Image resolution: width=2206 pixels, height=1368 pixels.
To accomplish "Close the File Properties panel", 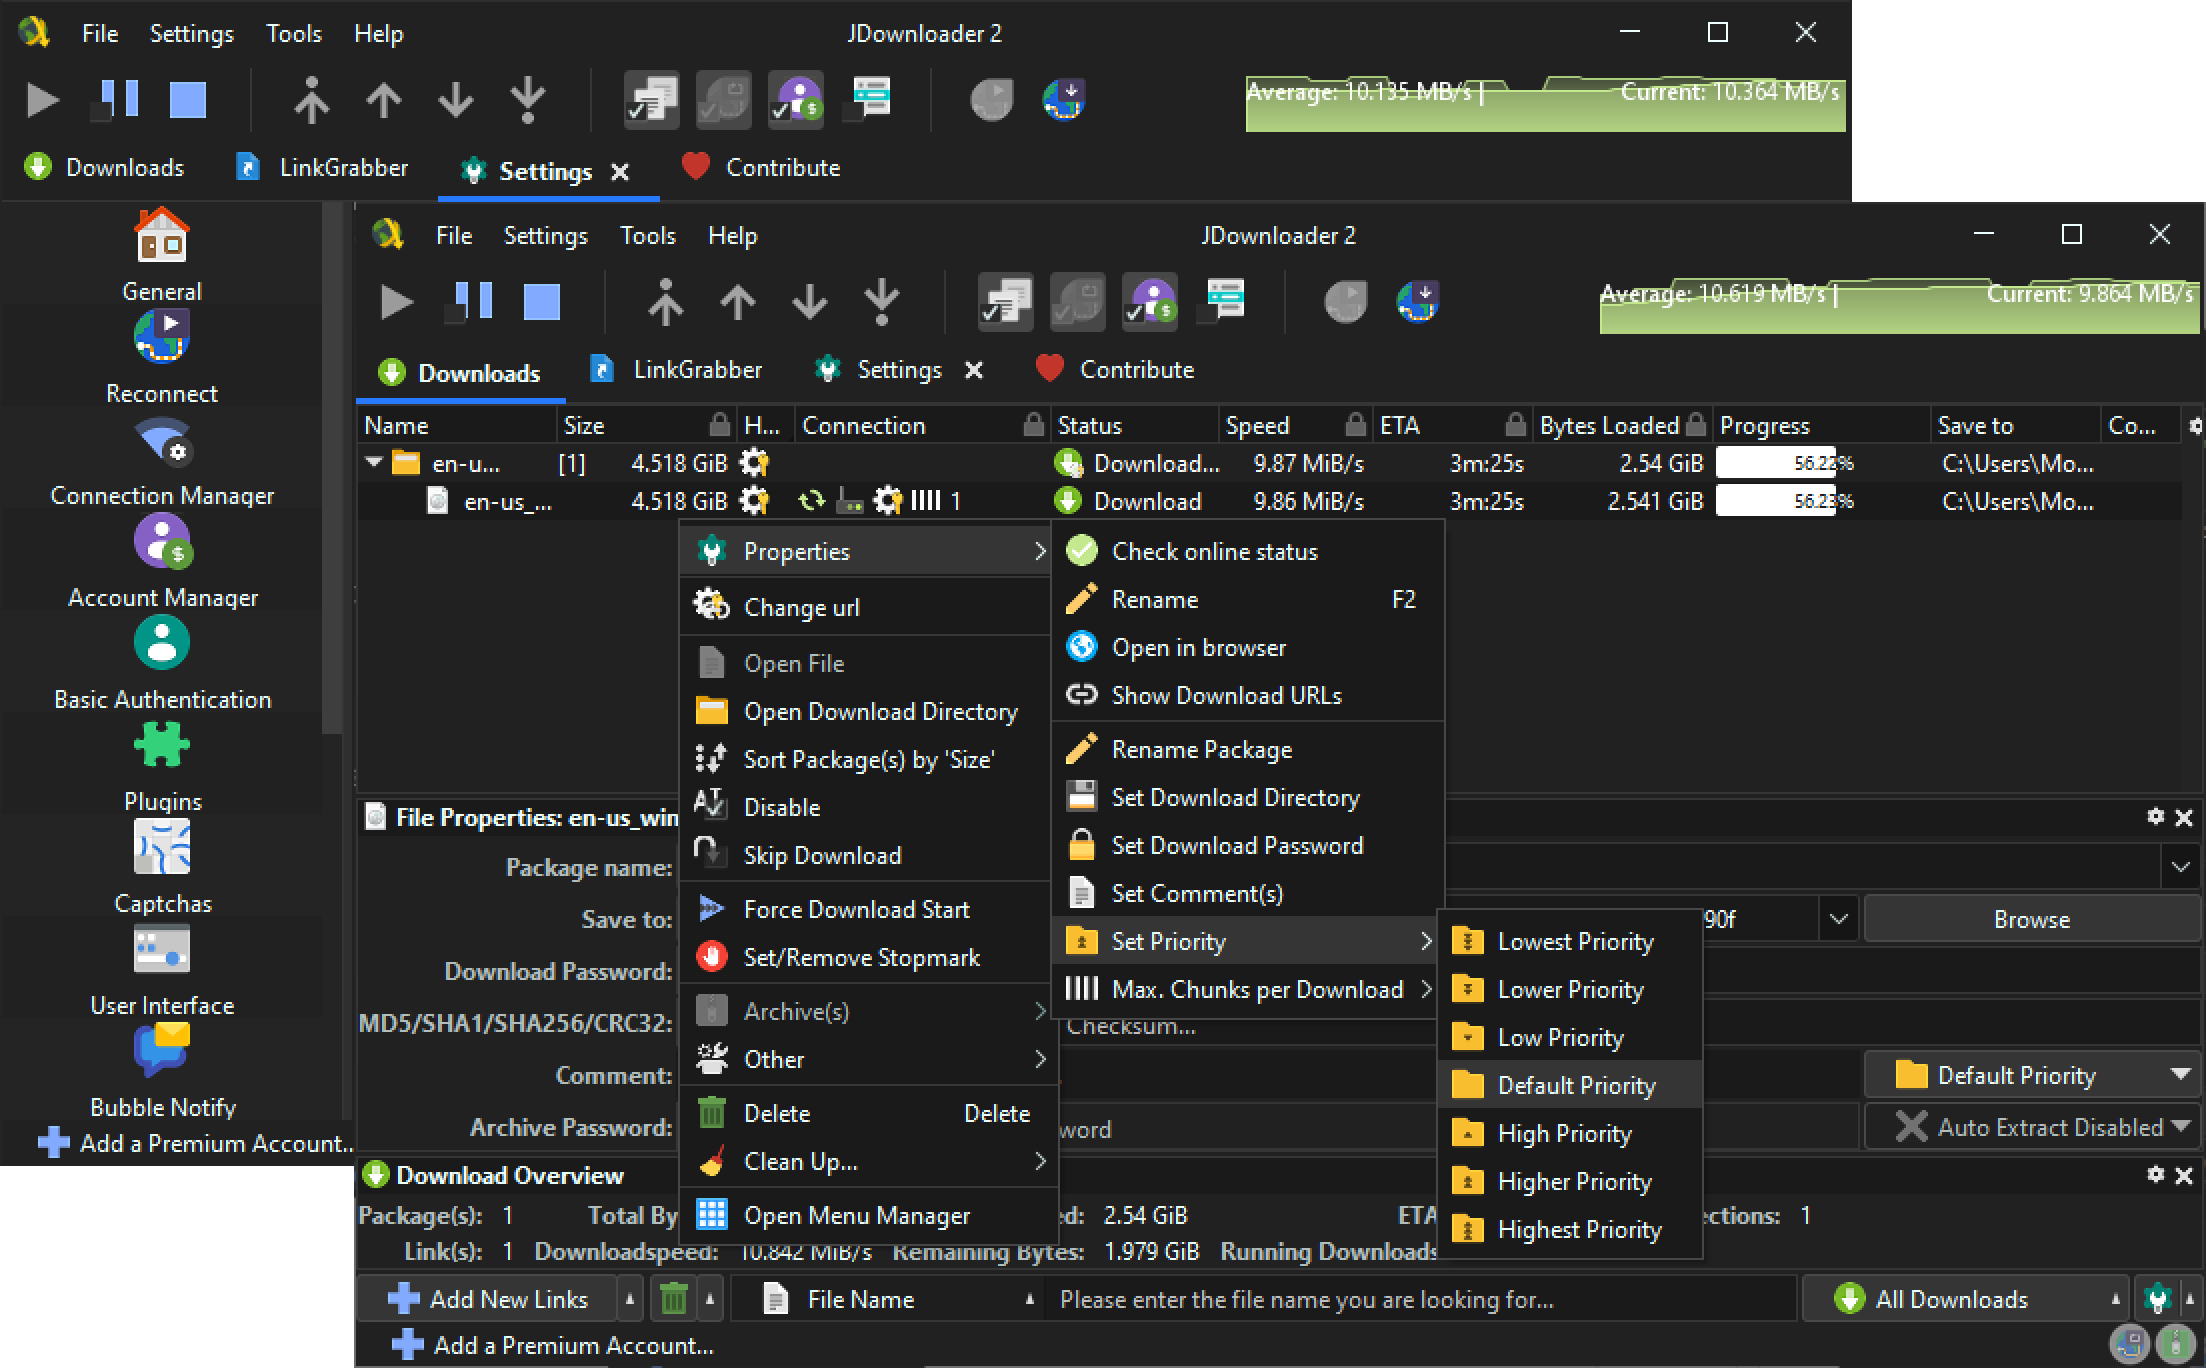I will point(2184,818).
